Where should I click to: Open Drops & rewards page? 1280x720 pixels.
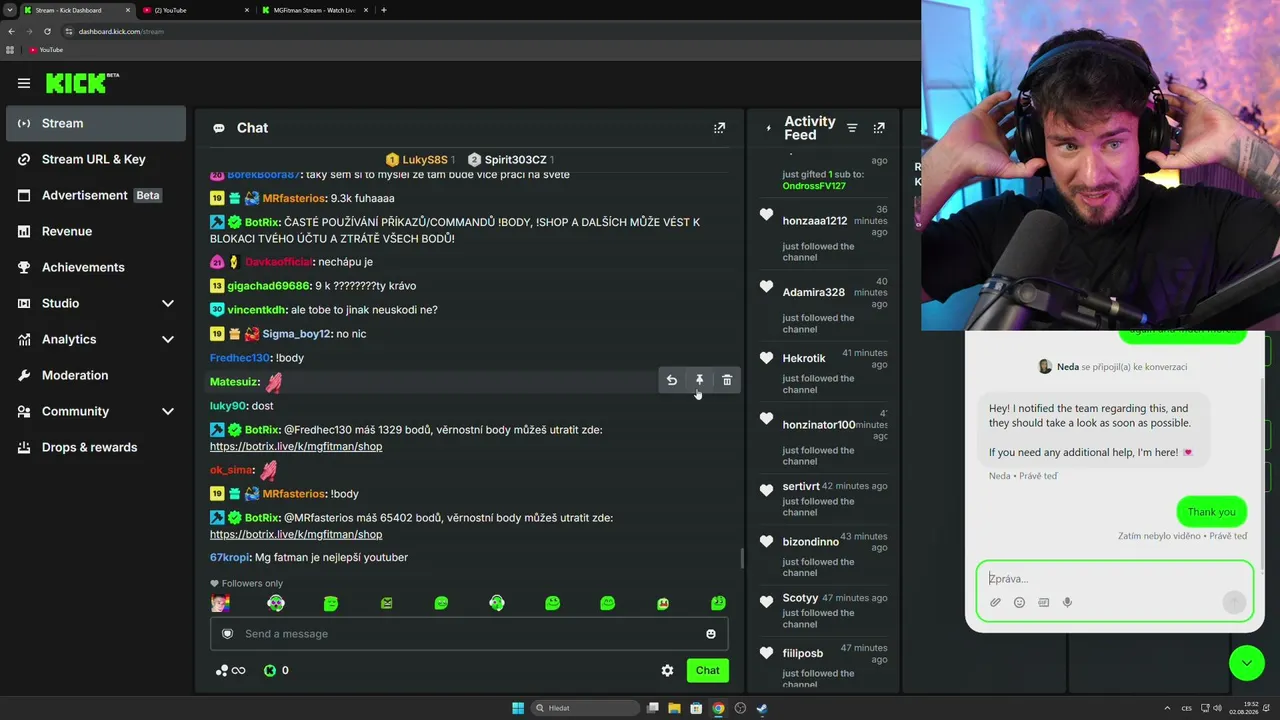[96, 447]
